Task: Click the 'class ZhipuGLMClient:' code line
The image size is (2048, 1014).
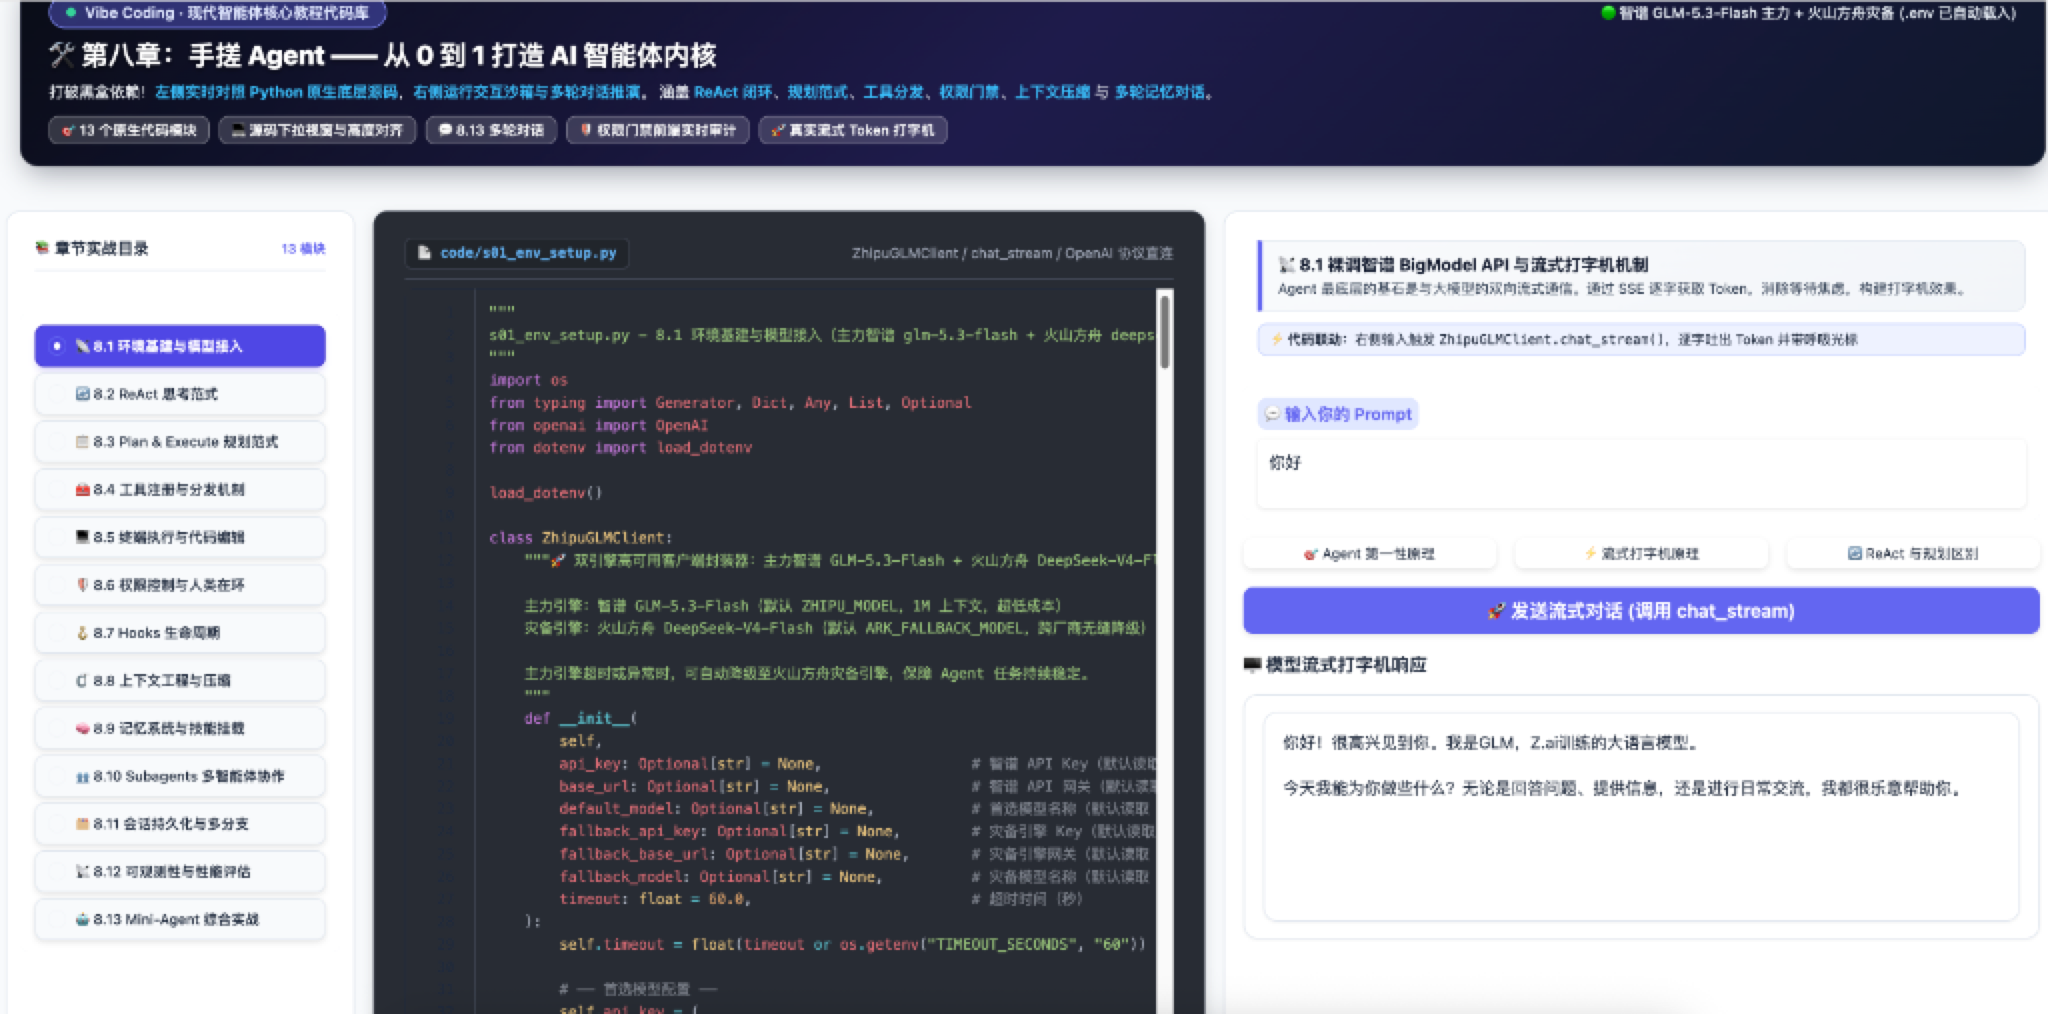Action: pos(580,538)
